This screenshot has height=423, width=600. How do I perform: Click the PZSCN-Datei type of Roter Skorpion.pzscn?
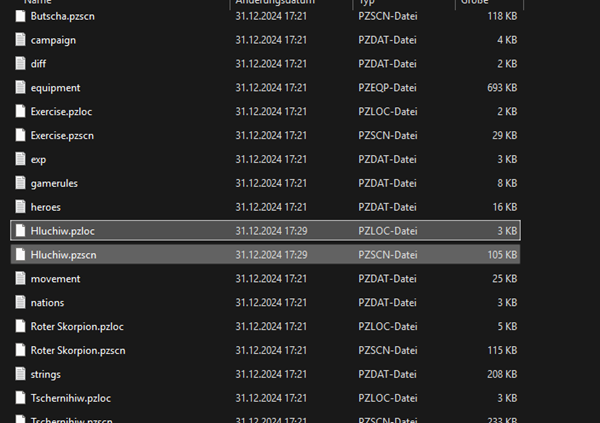[388, 350]
